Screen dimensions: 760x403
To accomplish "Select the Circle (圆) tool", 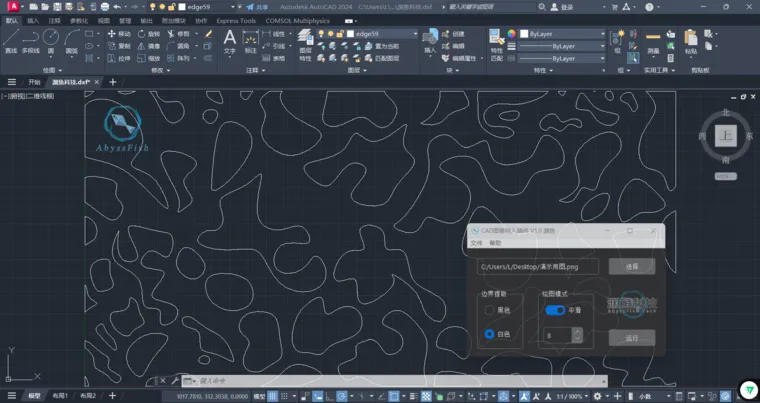I will [51, 41].
